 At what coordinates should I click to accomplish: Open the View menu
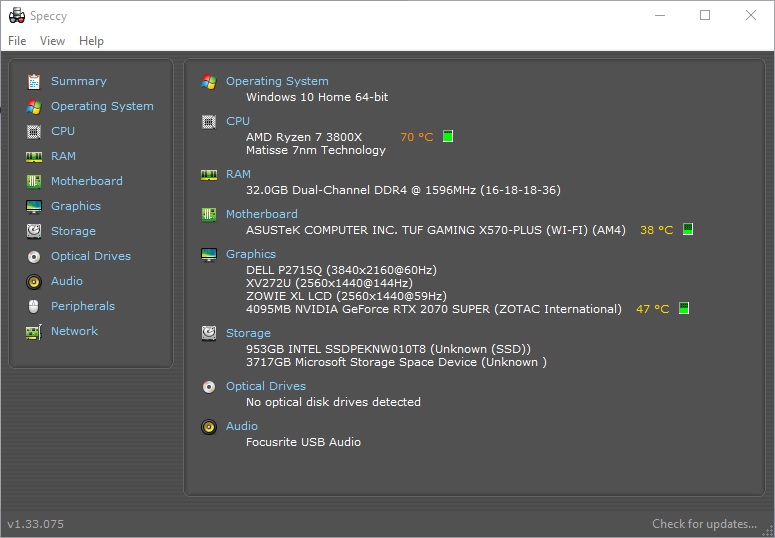[52, 41]
